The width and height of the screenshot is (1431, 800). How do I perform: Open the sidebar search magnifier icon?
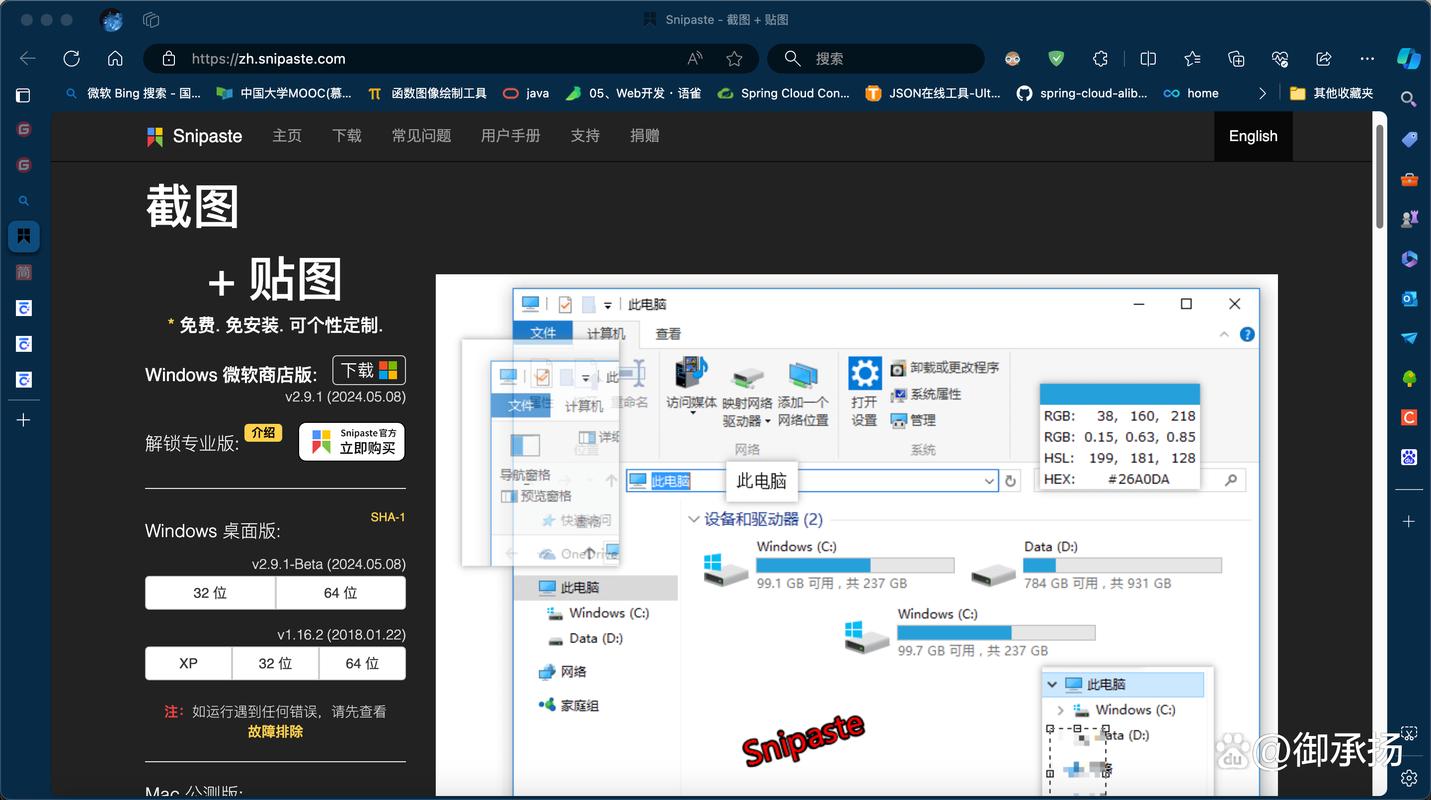point(1408,99)
